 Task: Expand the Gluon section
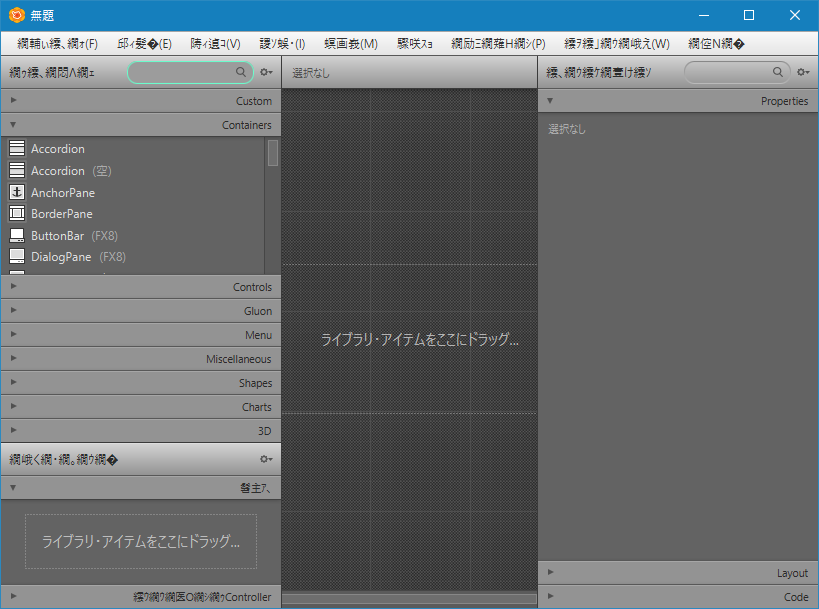coord(140,311)
